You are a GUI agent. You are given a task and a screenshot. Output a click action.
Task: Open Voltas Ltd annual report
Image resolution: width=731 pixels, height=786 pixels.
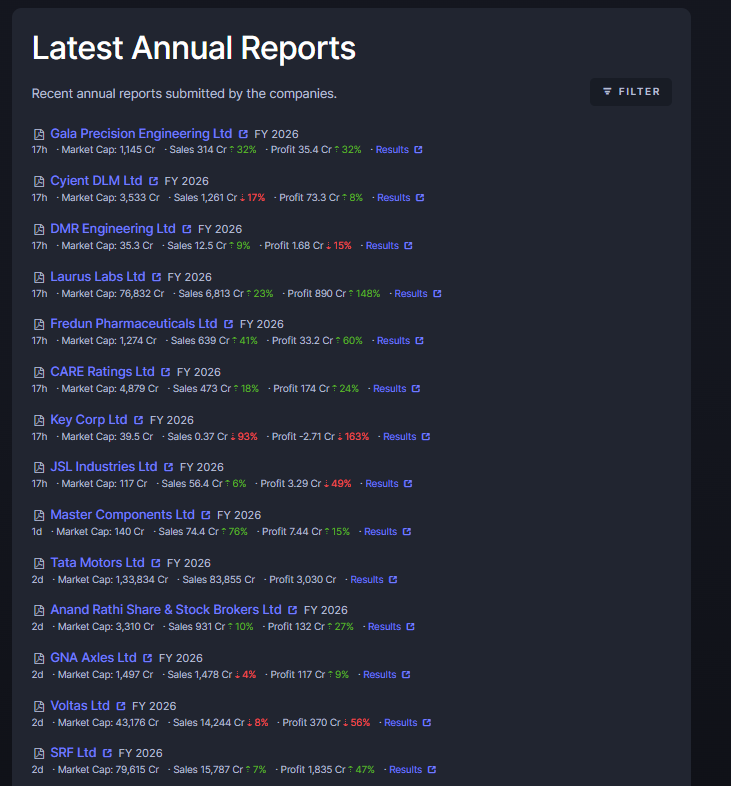80,707
